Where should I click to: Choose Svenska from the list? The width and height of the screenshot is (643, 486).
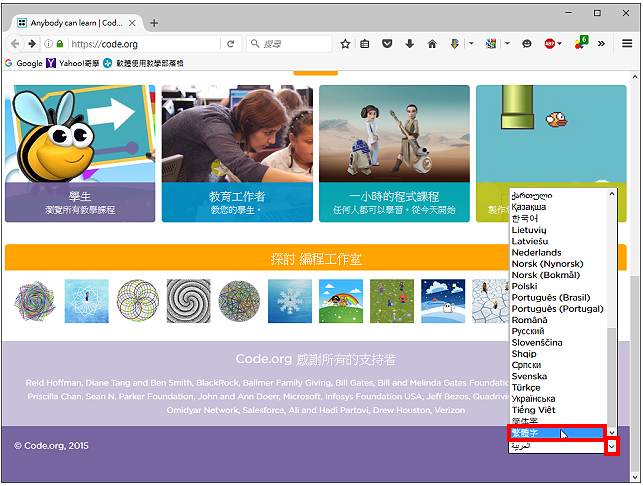click(x=558, y=376)
